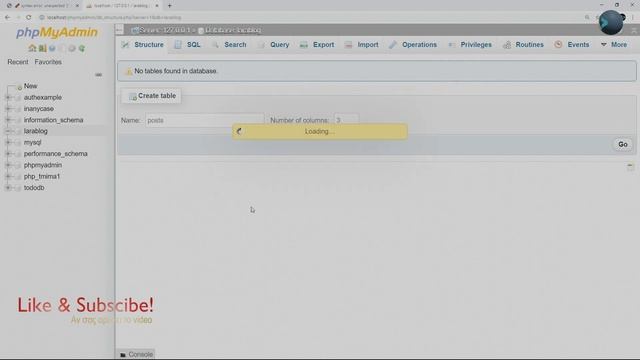Reload navigation panel with green icon
Screen dimensions: 640x360
click(x=82, y=48)
